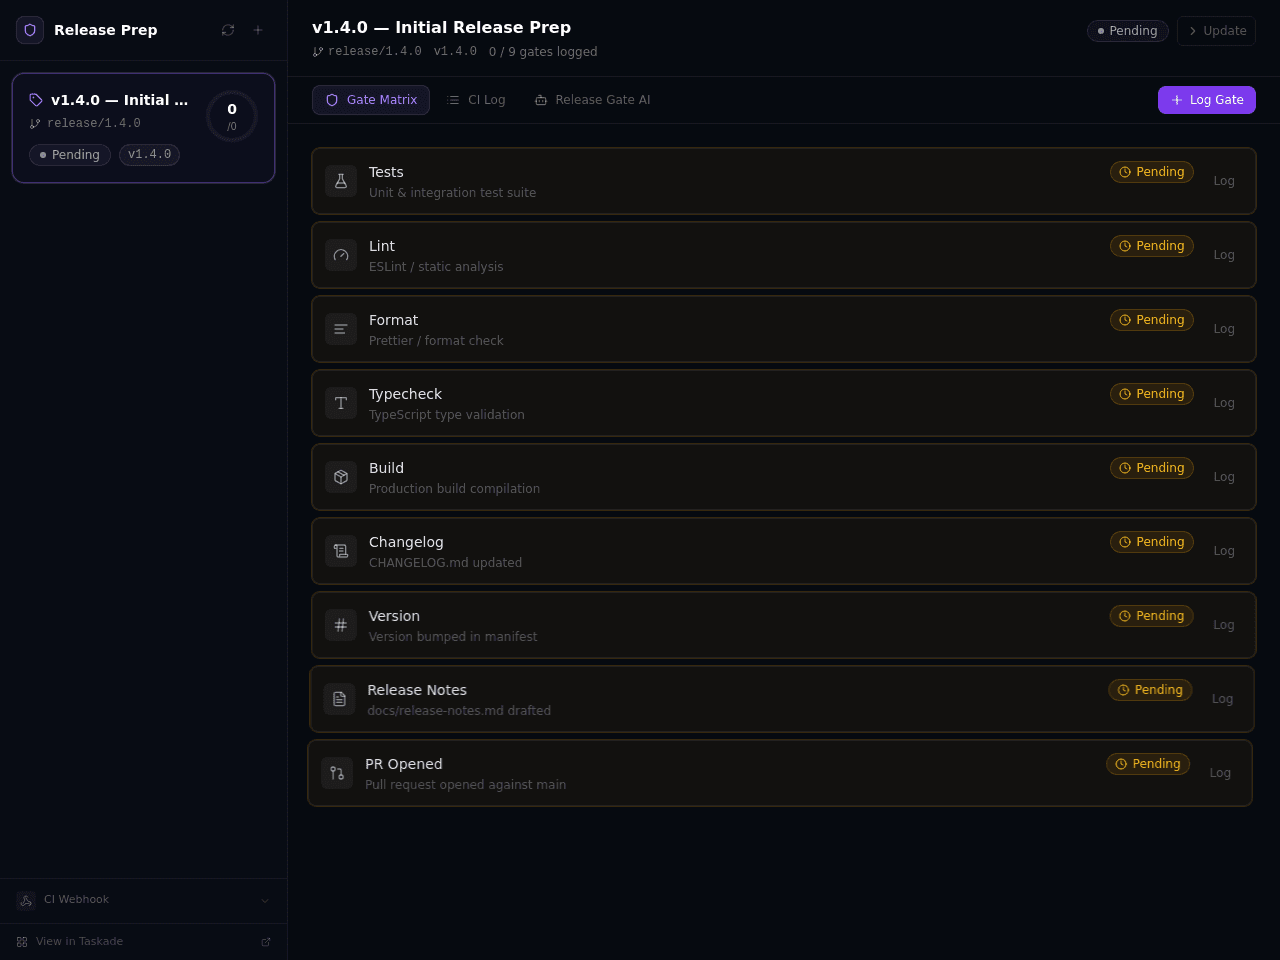Click the Pending badge on the Version row

point(1152,616)
